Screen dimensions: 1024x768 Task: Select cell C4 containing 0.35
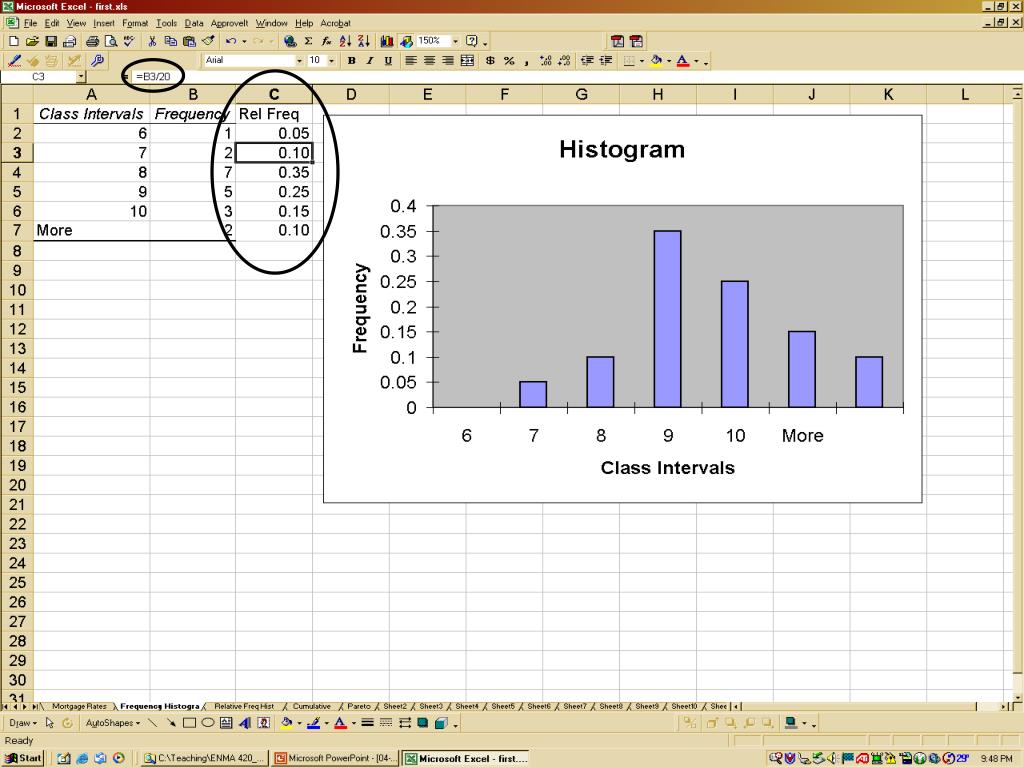pyautogui.click(x=274, y=172)
